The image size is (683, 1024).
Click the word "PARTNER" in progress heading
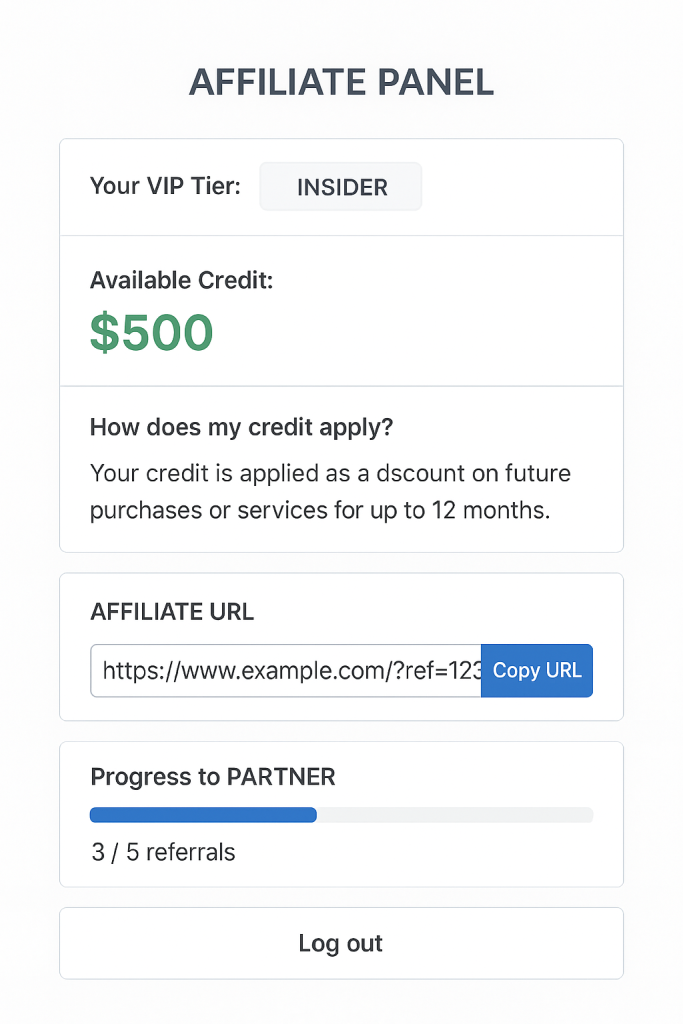click(x=281, y=777)
